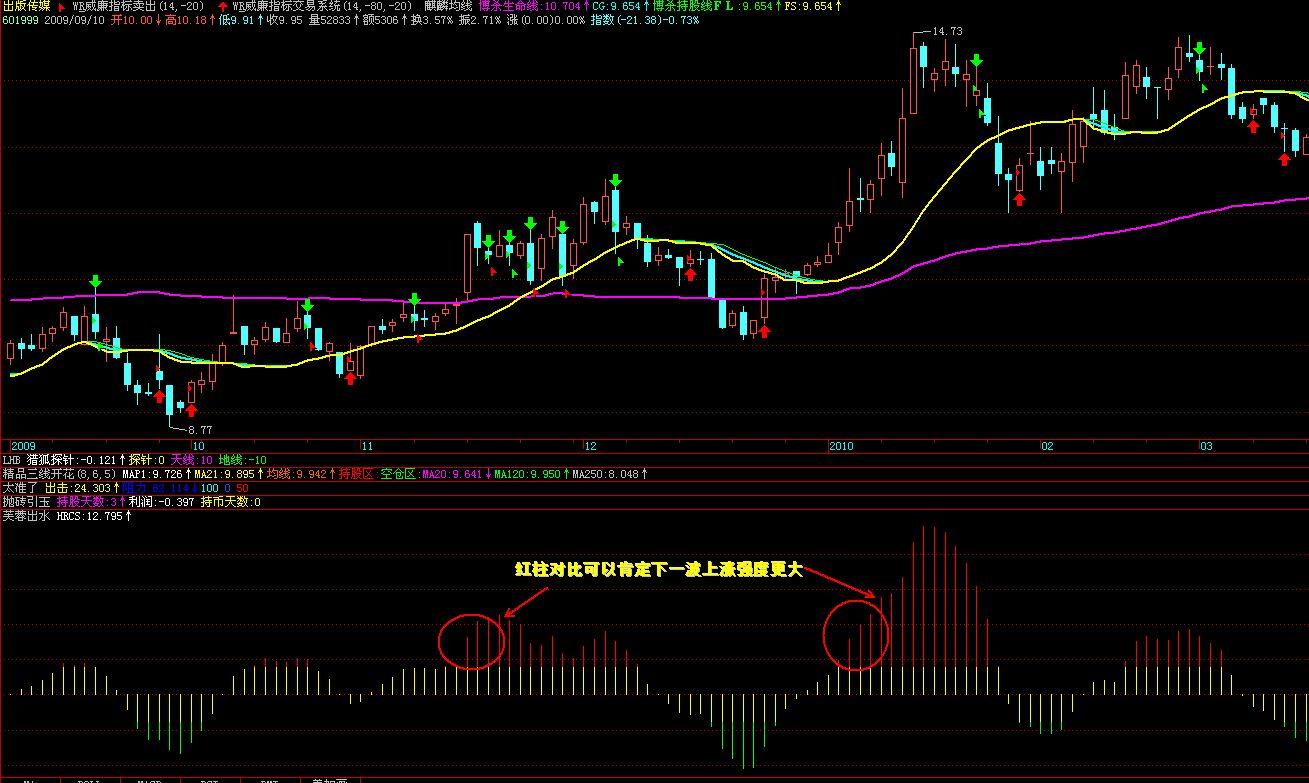Select the topmost green down arrow in March
This screenshot has height=783, width=1309.
[x=1200, y=48]
